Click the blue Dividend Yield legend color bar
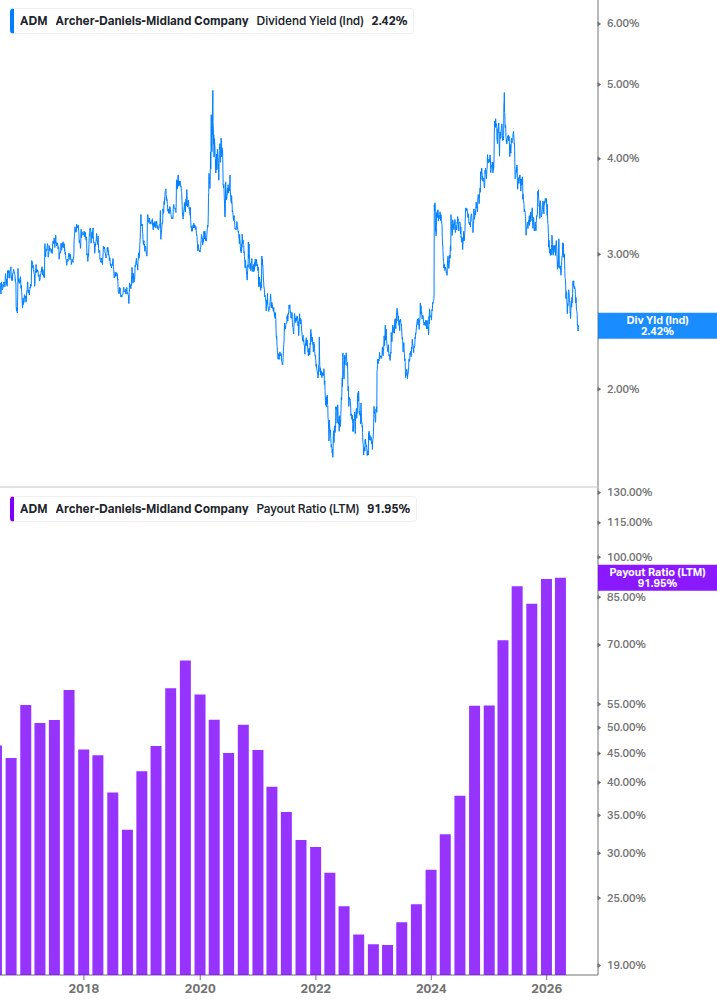The image size is (717, 1005). (12, 21)
